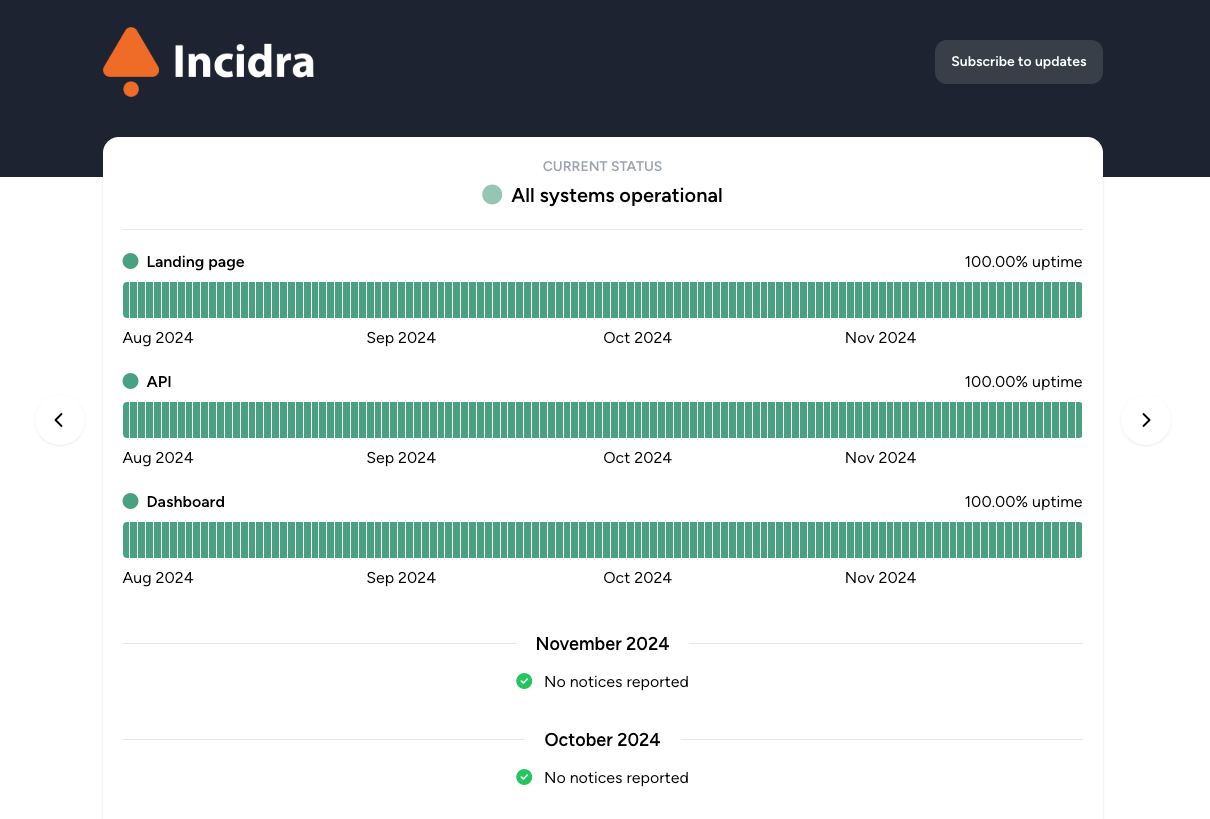The width and height of the screenshot is (1210, 819).
Task: Click the November 2024 green checkmark icon
Action: click(x=524, y=681)
